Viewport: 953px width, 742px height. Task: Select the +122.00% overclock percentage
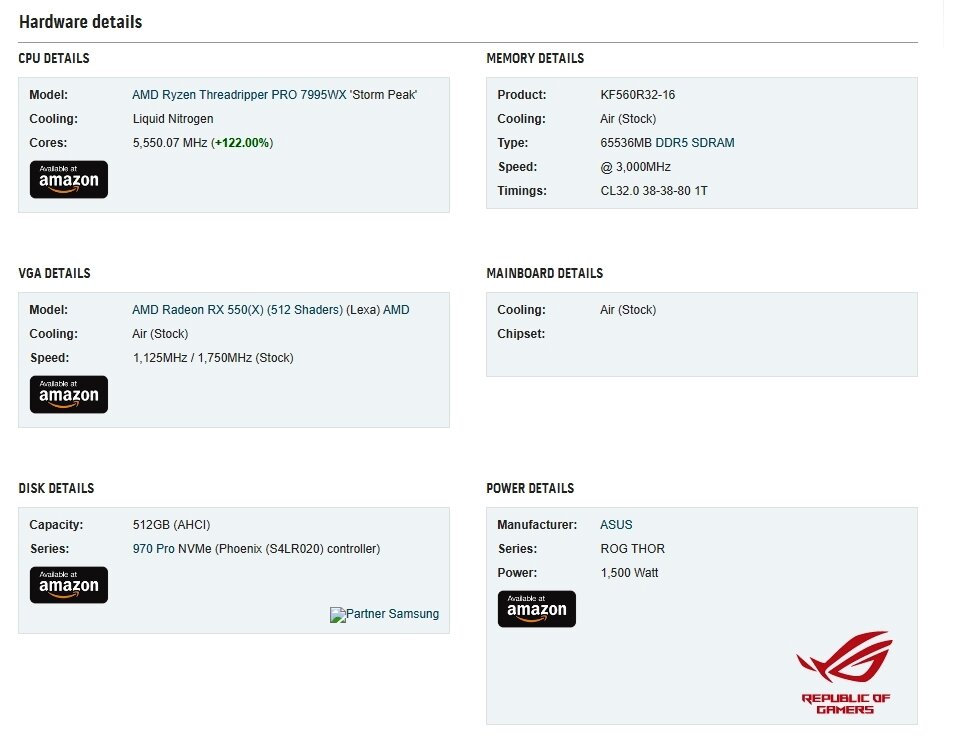[x=242, y=143]
